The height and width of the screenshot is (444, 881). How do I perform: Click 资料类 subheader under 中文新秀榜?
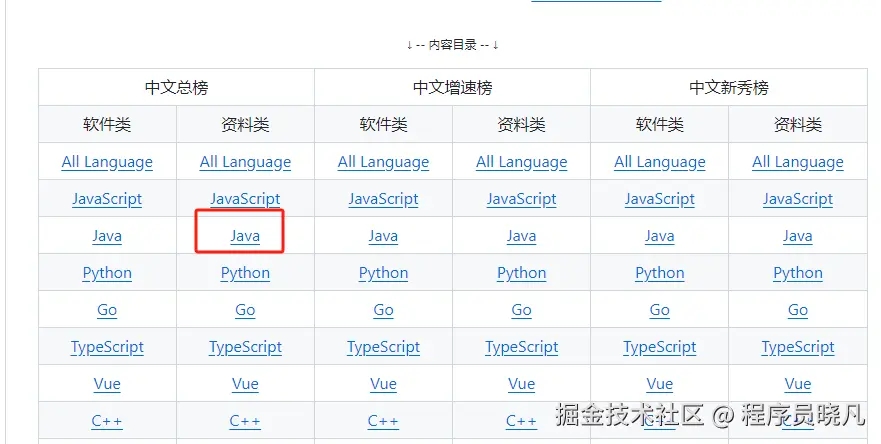point(798,124)
